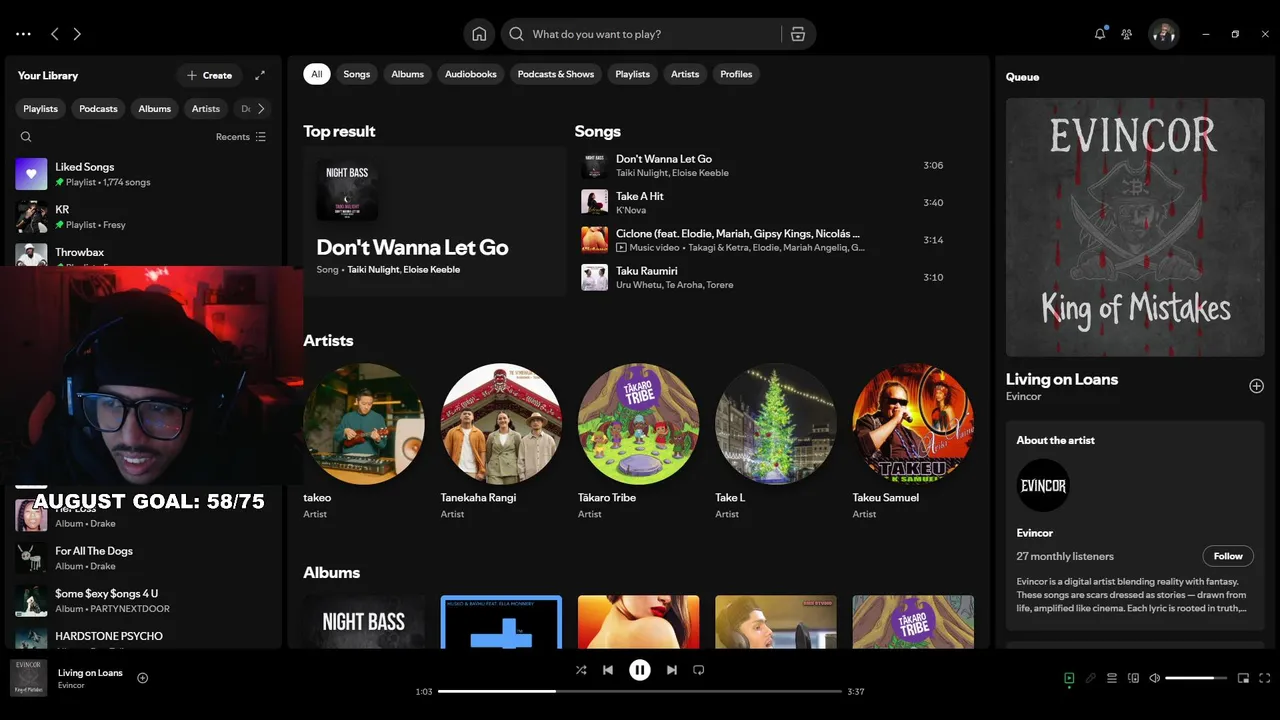Open the Take L artist thumbnail
1280x720 pixels.
(776, 424)
